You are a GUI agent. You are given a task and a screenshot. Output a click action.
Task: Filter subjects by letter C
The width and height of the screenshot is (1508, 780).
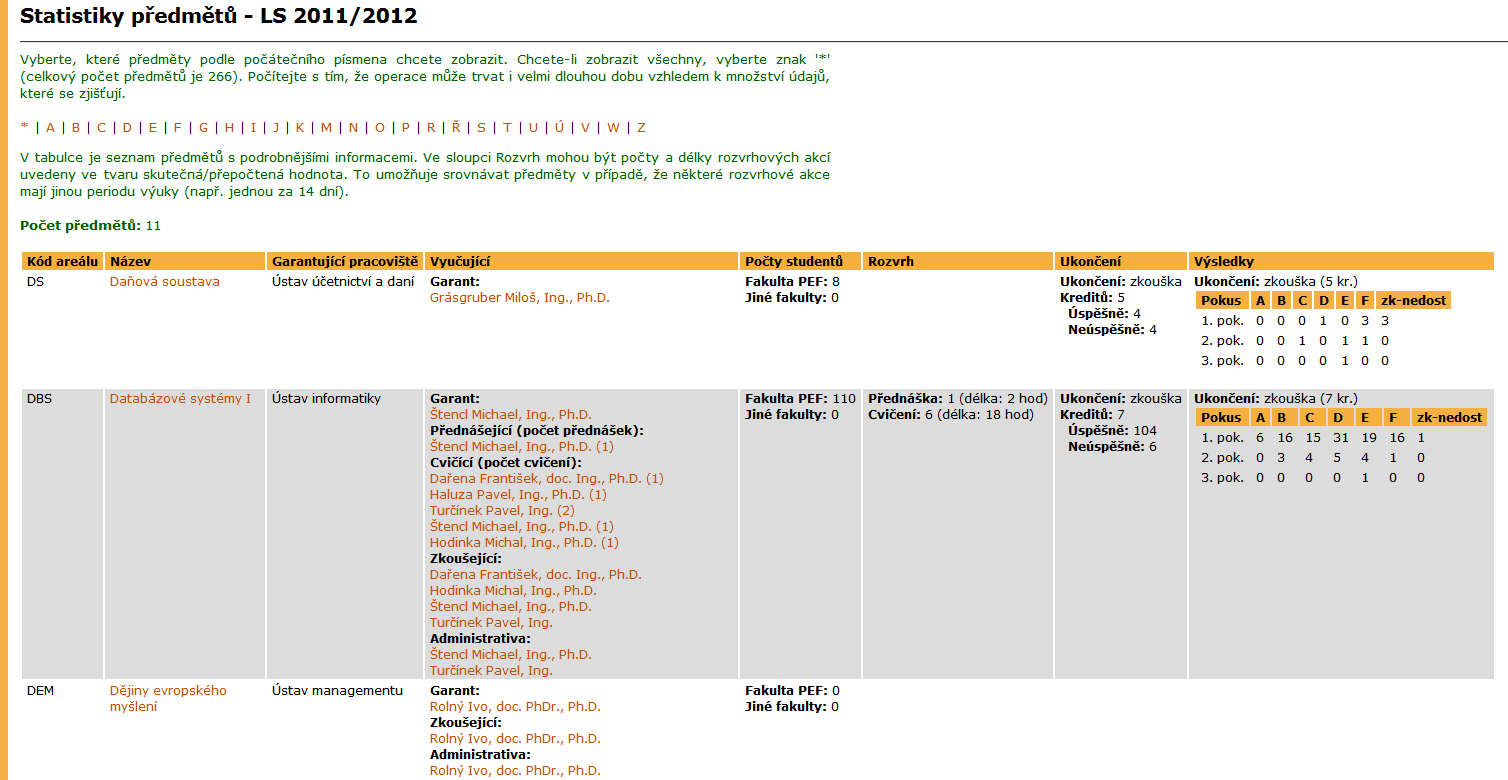tap(102, 128)
